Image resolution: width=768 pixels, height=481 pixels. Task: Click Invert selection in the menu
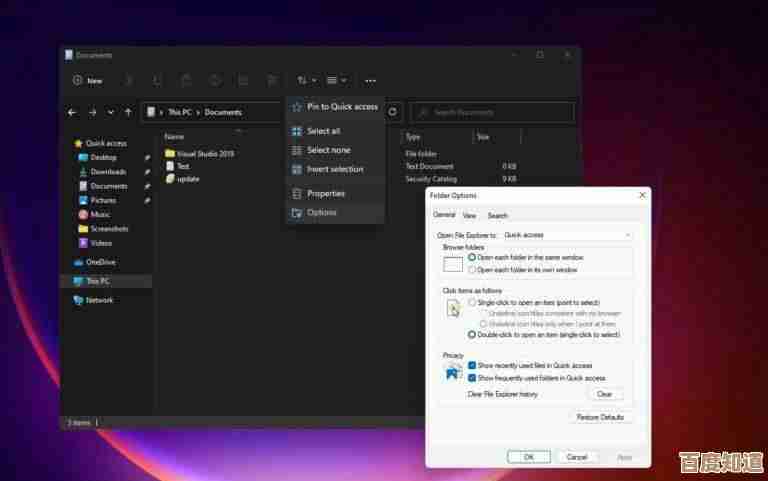coord(335,169)
